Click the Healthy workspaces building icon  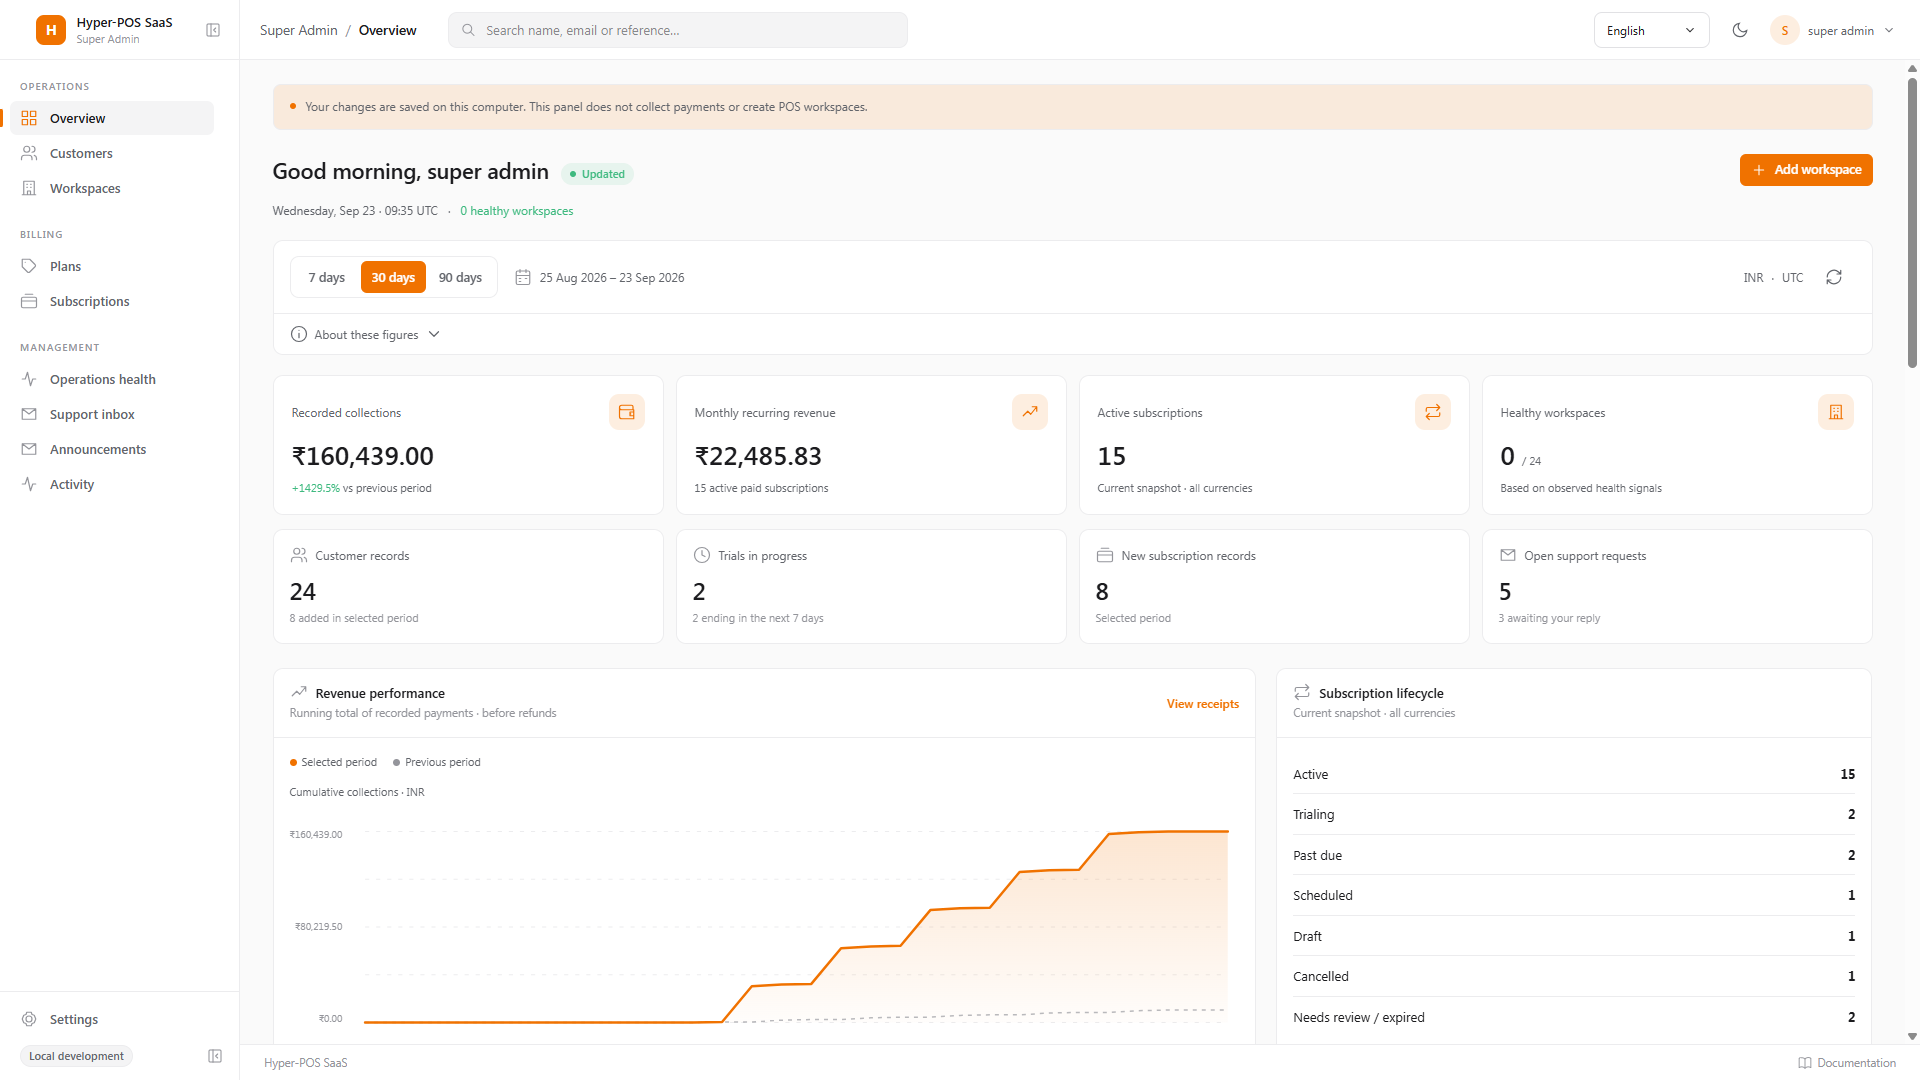pos(1836,412)
